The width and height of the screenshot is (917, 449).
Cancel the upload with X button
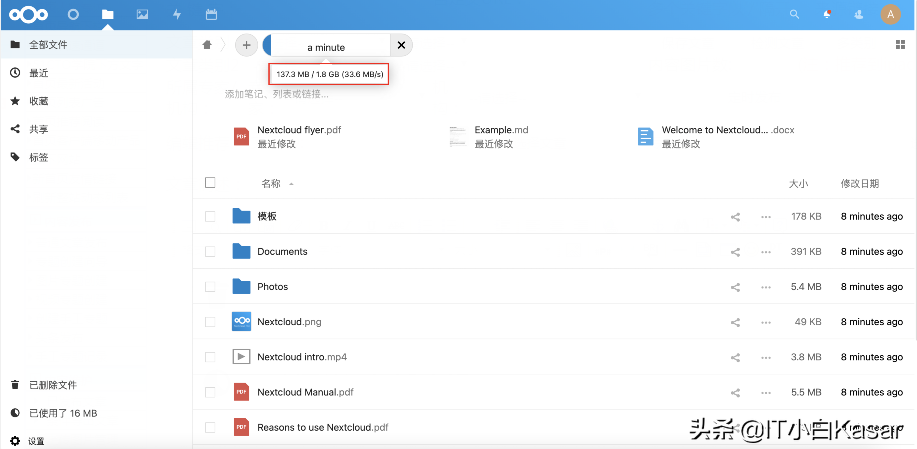(x=401, y=45)
